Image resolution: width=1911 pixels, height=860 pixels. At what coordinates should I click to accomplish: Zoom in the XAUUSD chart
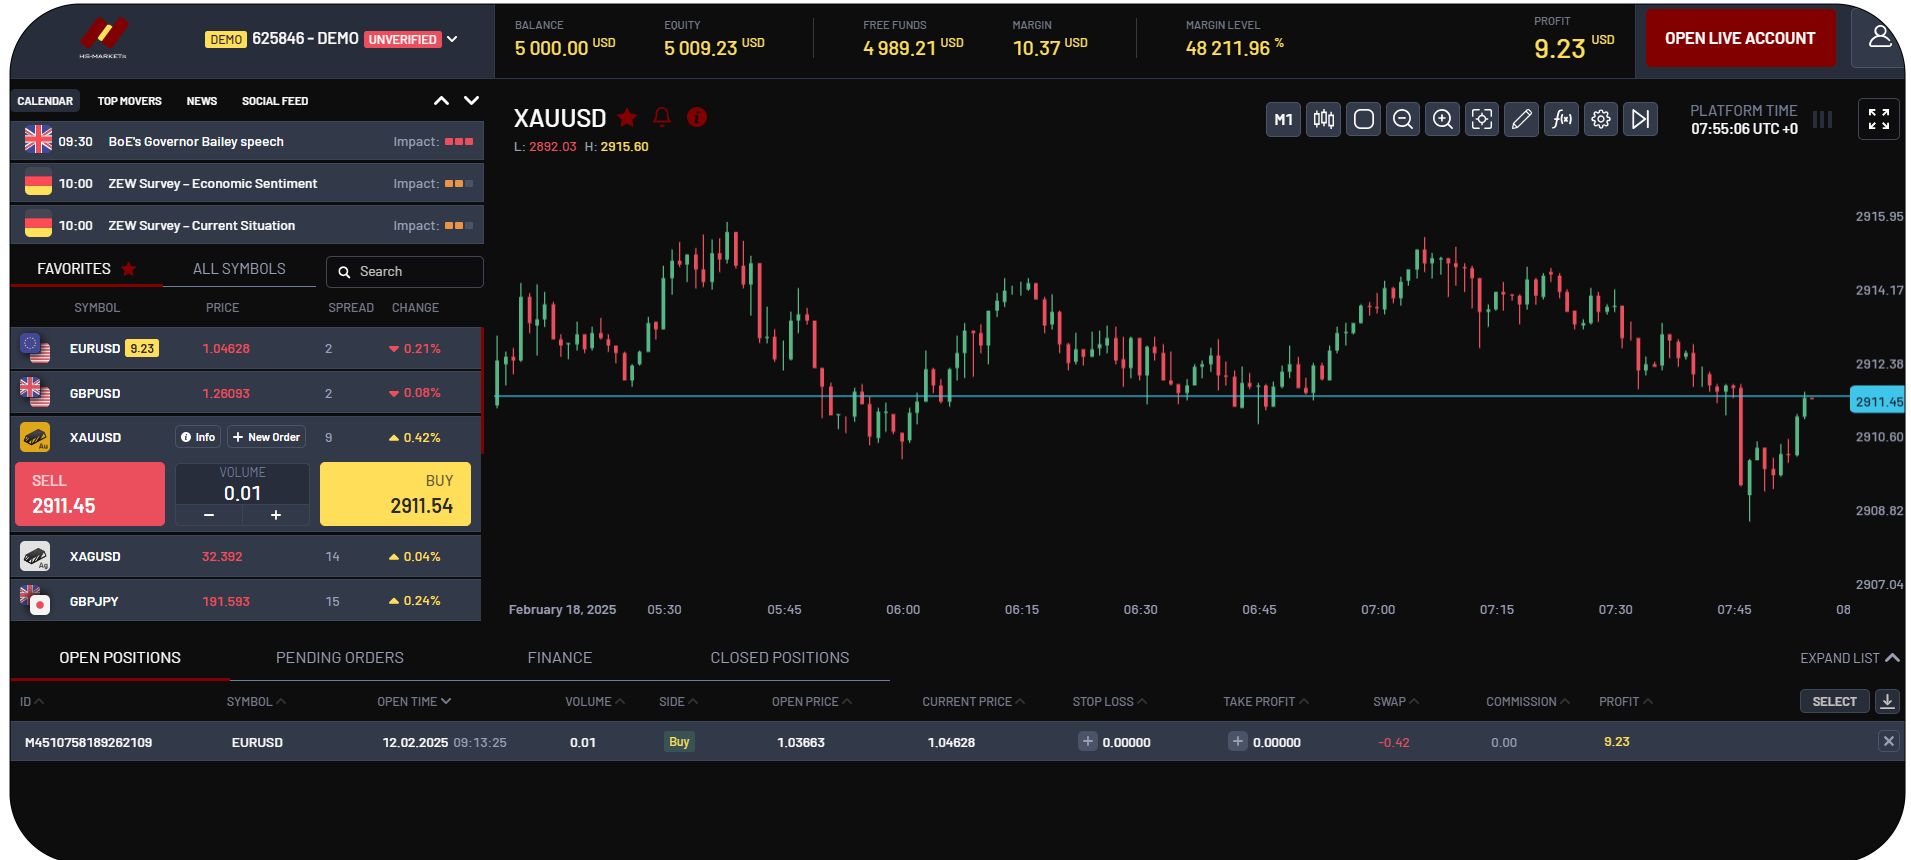pyautogui.click(x=1442, y=120)
